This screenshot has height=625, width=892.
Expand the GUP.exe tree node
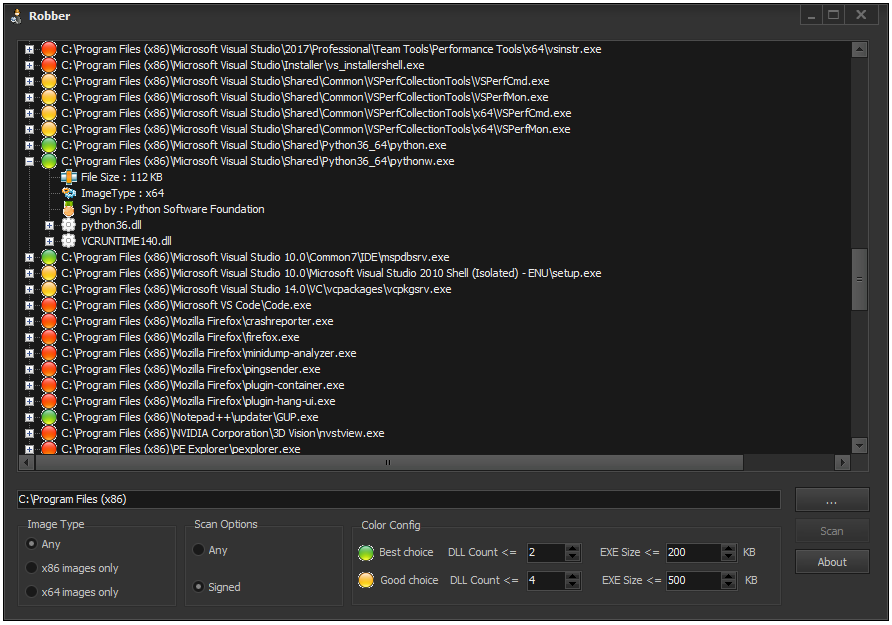29,417
